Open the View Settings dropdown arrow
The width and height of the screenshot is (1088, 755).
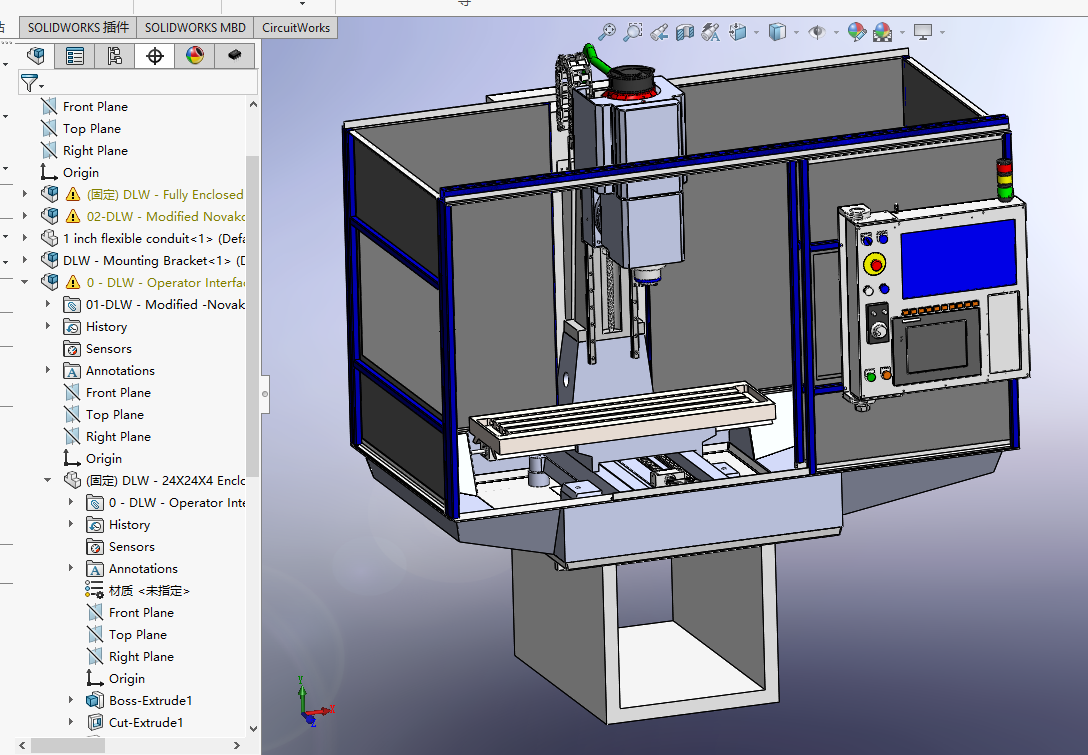click(x=942, y=32)
